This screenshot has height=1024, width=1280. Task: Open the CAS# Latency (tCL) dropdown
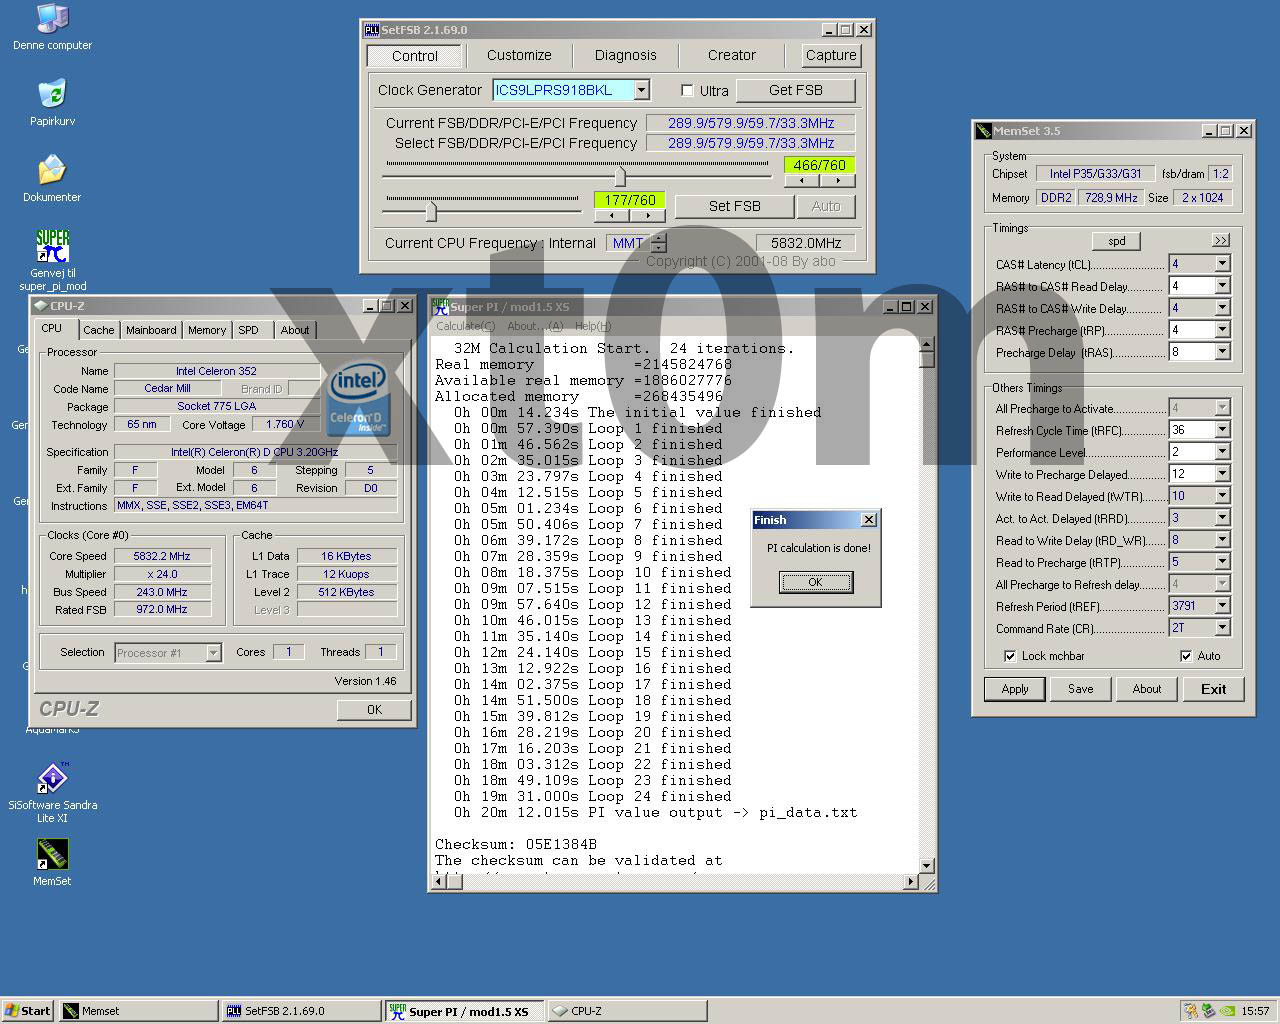(x=1222, y=264)
